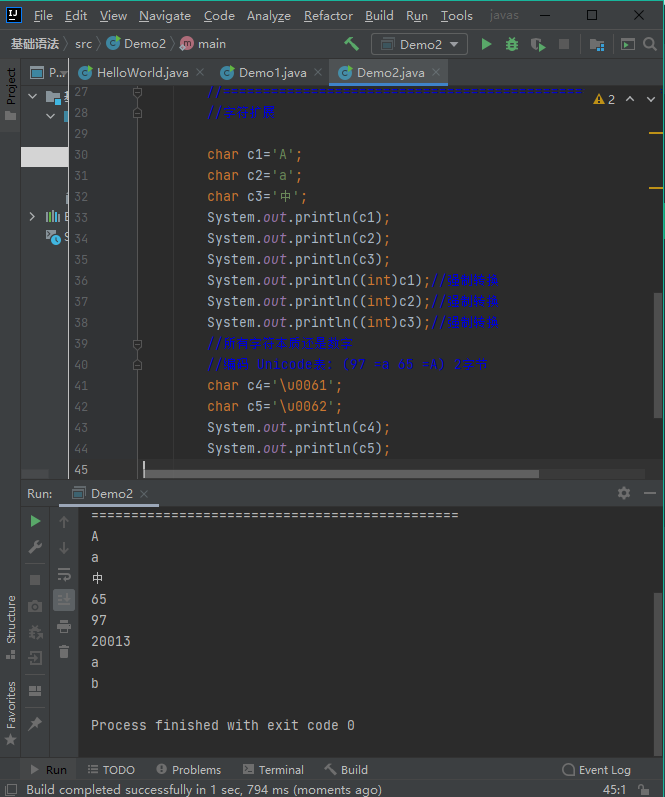
Task: Open the Structure side panel
Action: (x=11, y=626)
